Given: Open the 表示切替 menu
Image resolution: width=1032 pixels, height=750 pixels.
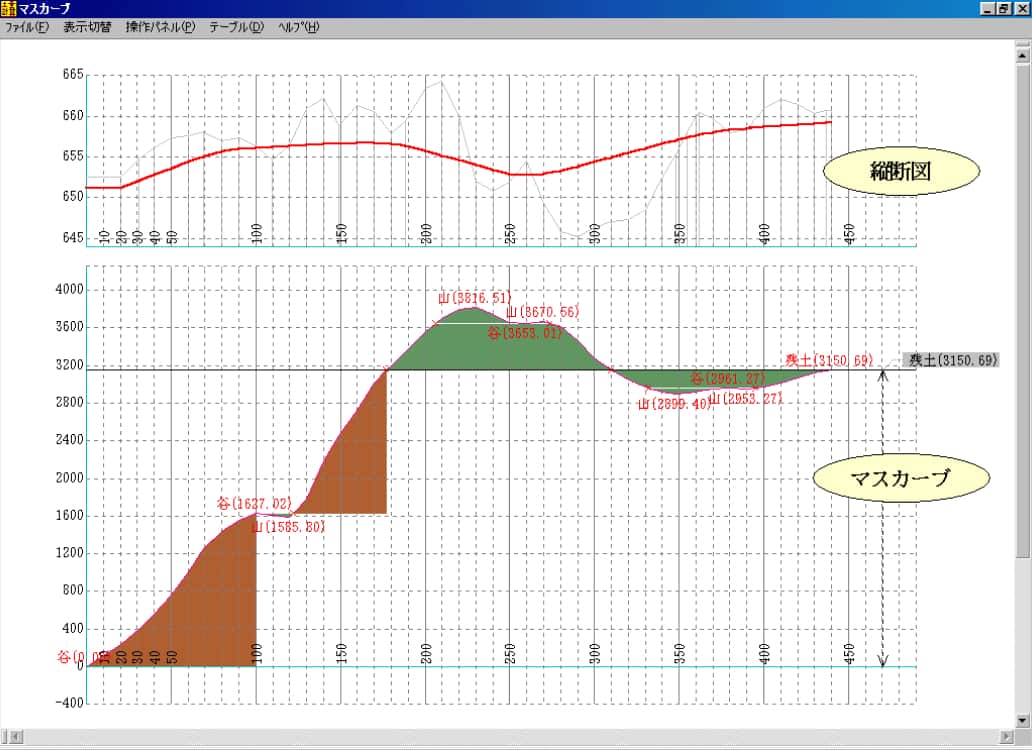Looking at the screenshot, I should click(x=87, y=27).
